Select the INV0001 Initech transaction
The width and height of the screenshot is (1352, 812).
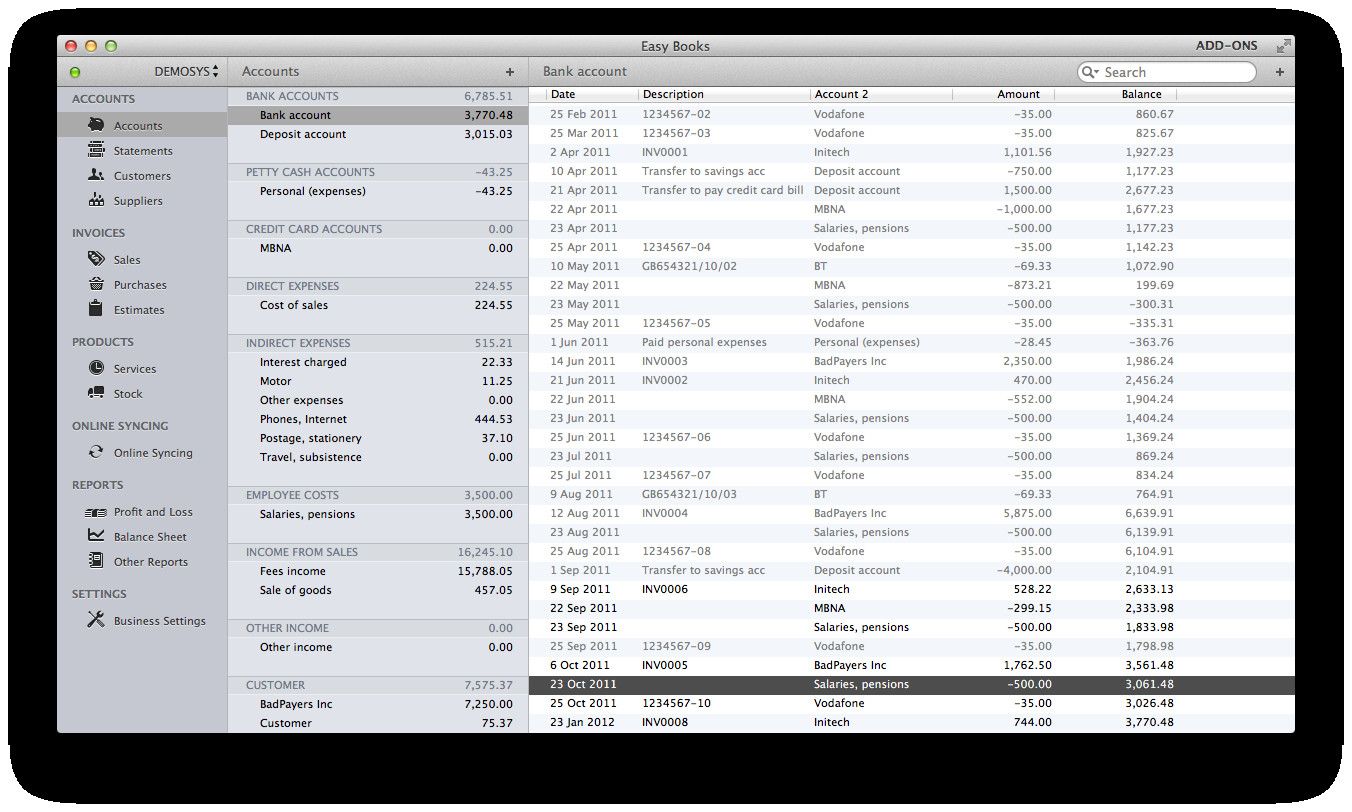[x=912, y=152]
